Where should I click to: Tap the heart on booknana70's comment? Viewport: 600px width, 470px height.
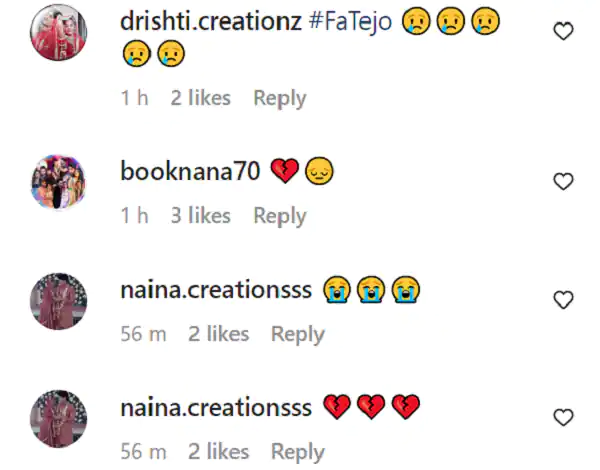pyautogui.click(x=564, y=182)
